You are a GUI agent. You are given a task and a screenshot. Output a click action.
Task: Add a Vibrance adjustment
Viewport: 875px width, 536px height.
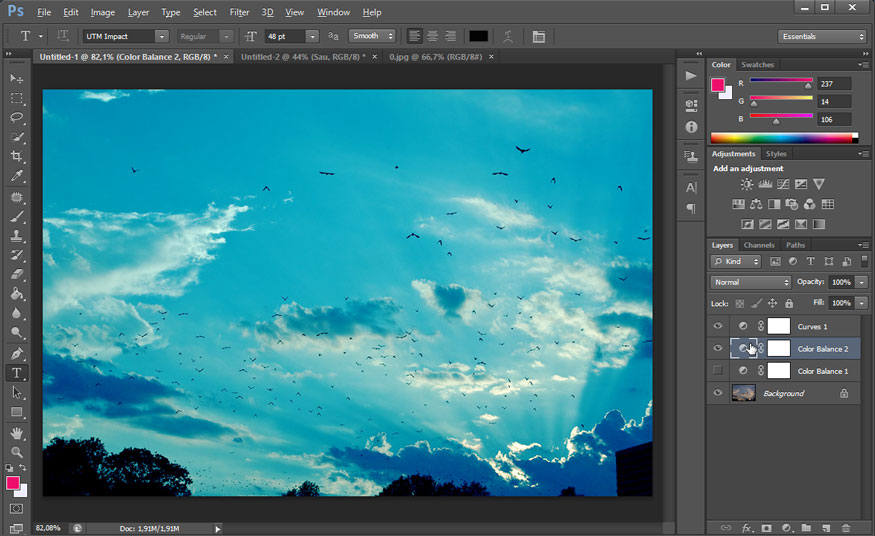click(x=819, y=184)
